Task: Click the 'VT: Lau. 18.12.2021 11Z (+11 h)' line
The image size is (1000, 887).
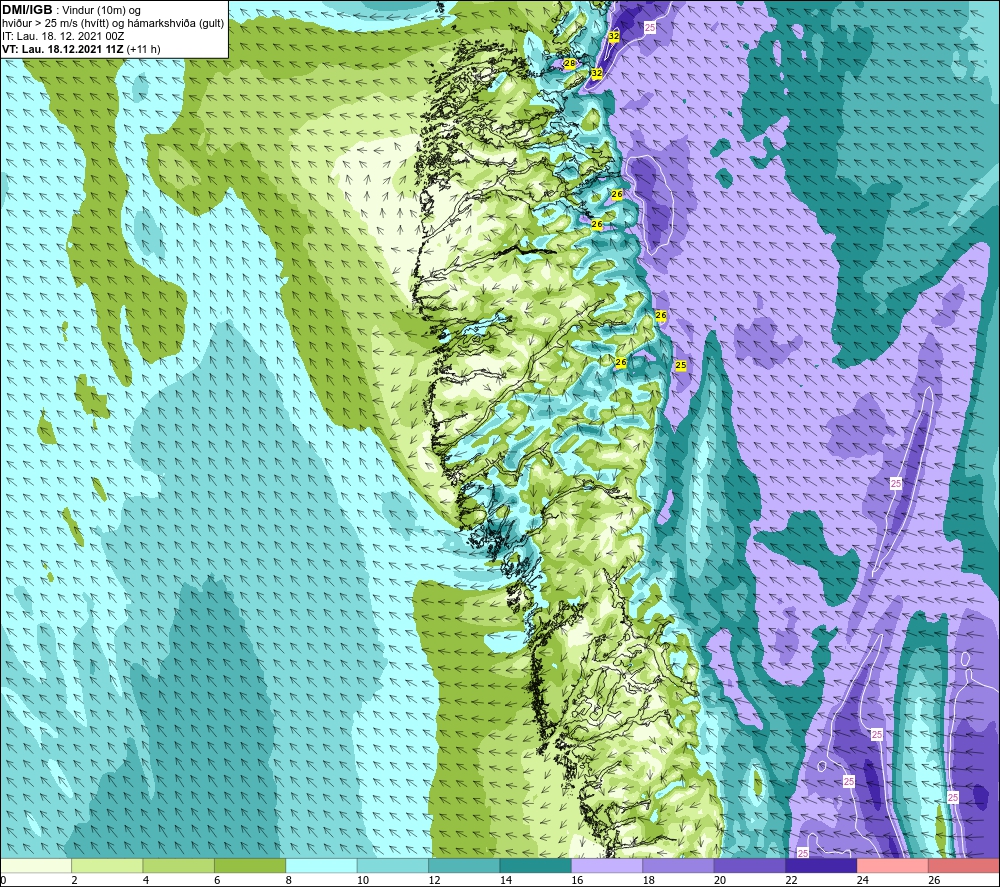Action: click(x=81, y=49)
